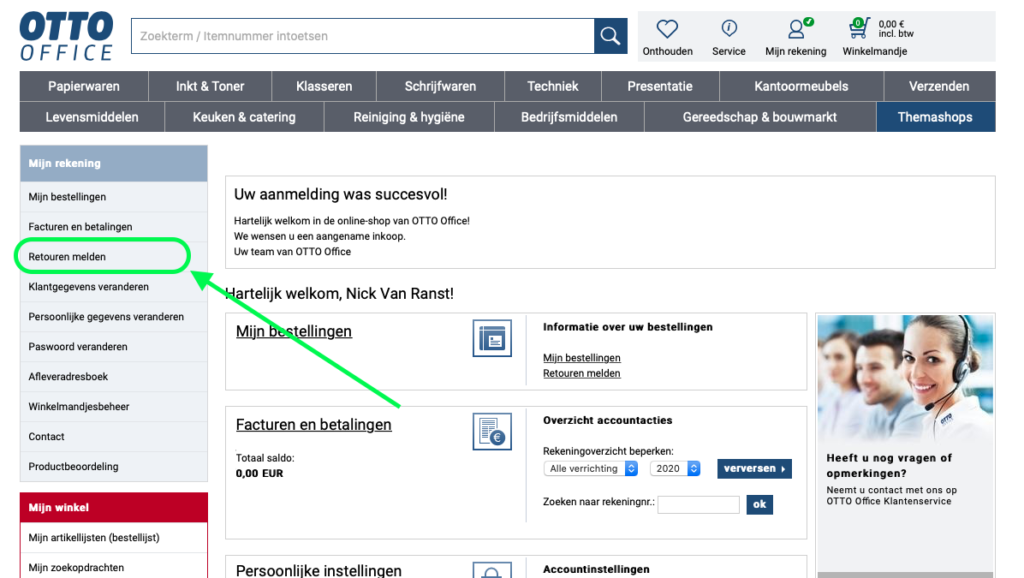Click the Facturen en betalingen heading link
1024x578 pixels.
313,425
